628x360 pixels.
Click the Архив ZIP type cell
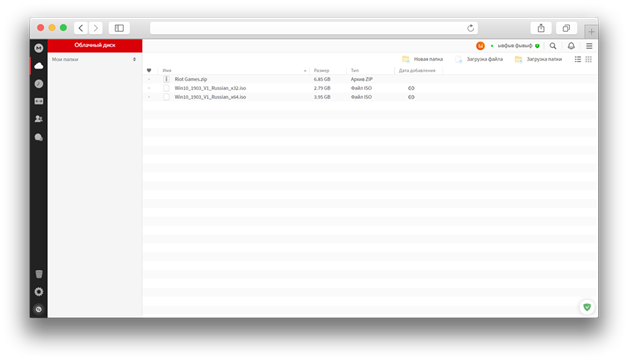click(362, 79)
